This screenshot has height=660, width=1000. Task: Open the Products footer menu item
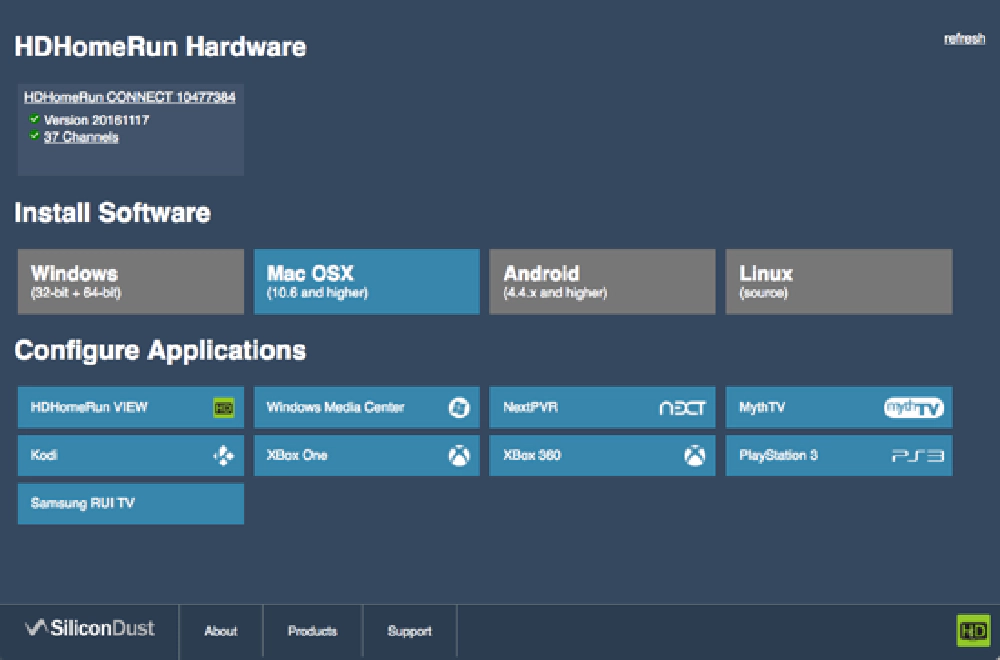(312, 631)
